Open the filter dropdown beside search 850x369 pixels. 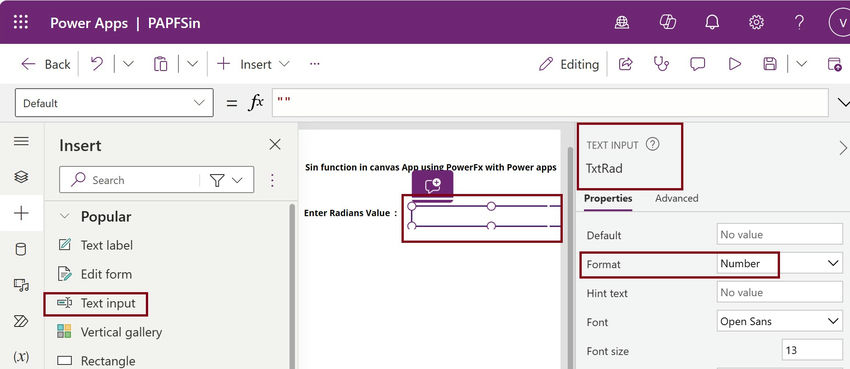click(x=226, y=180)
